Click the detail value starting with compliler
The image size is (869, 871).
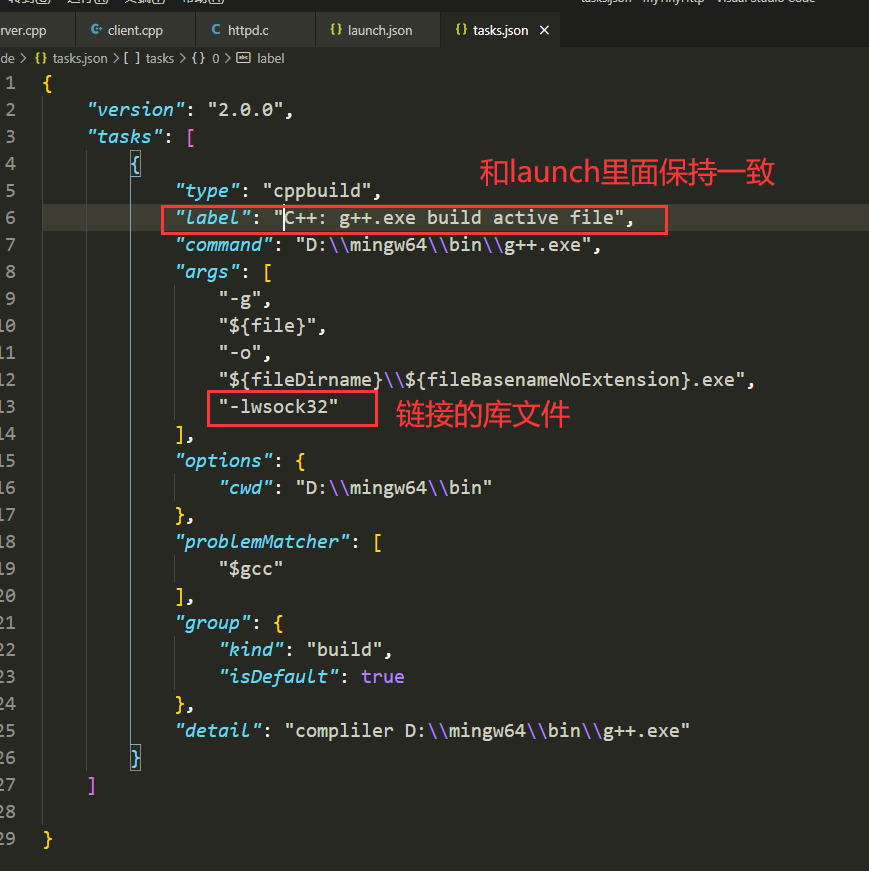[x=487, y=731]
